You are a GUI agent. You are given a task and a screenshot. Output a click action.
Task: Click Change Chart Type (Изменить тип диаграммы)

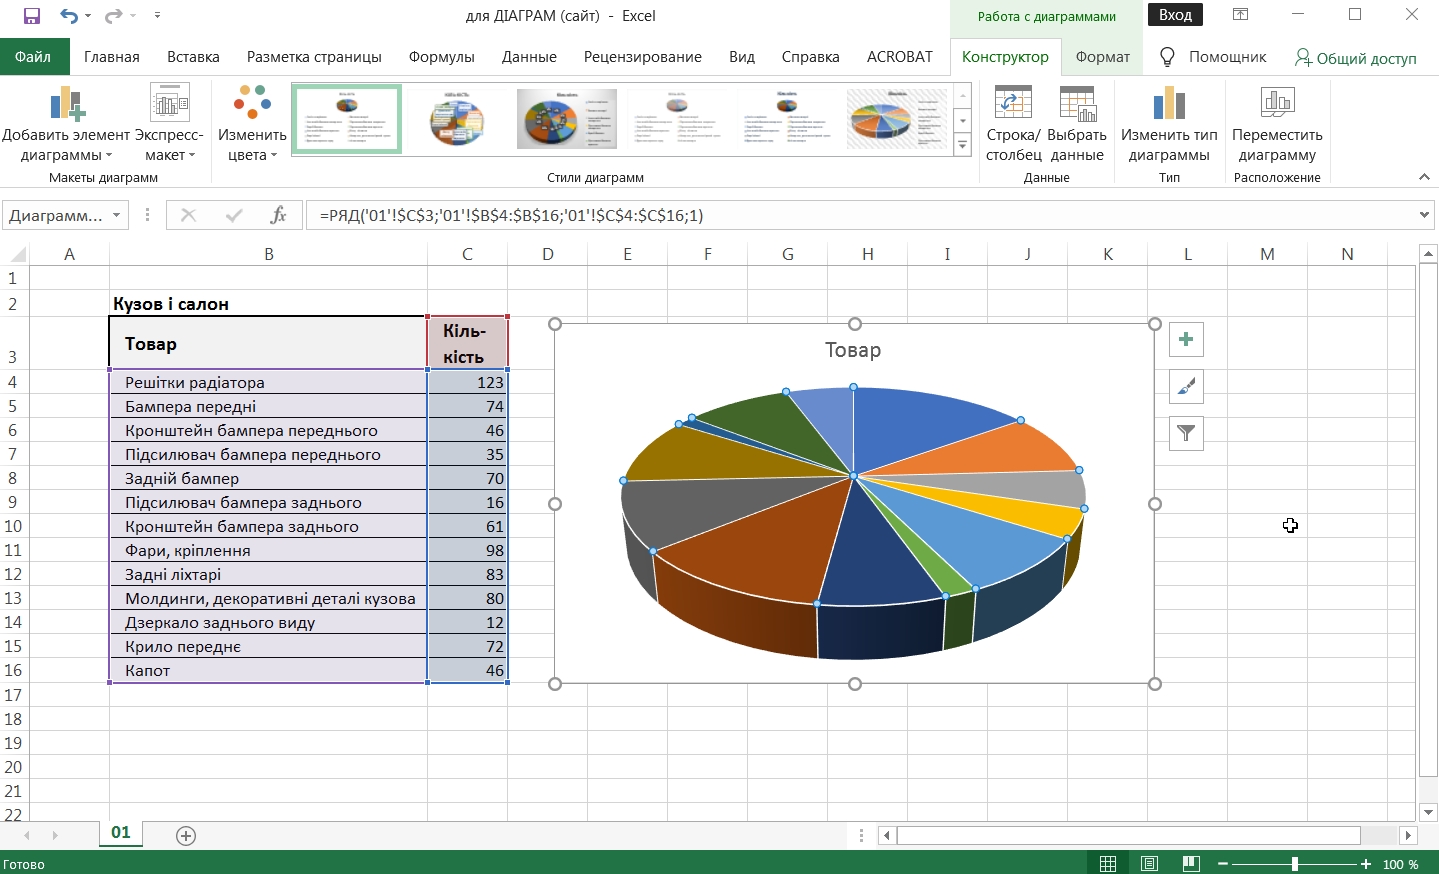[x=1169, y=104]
